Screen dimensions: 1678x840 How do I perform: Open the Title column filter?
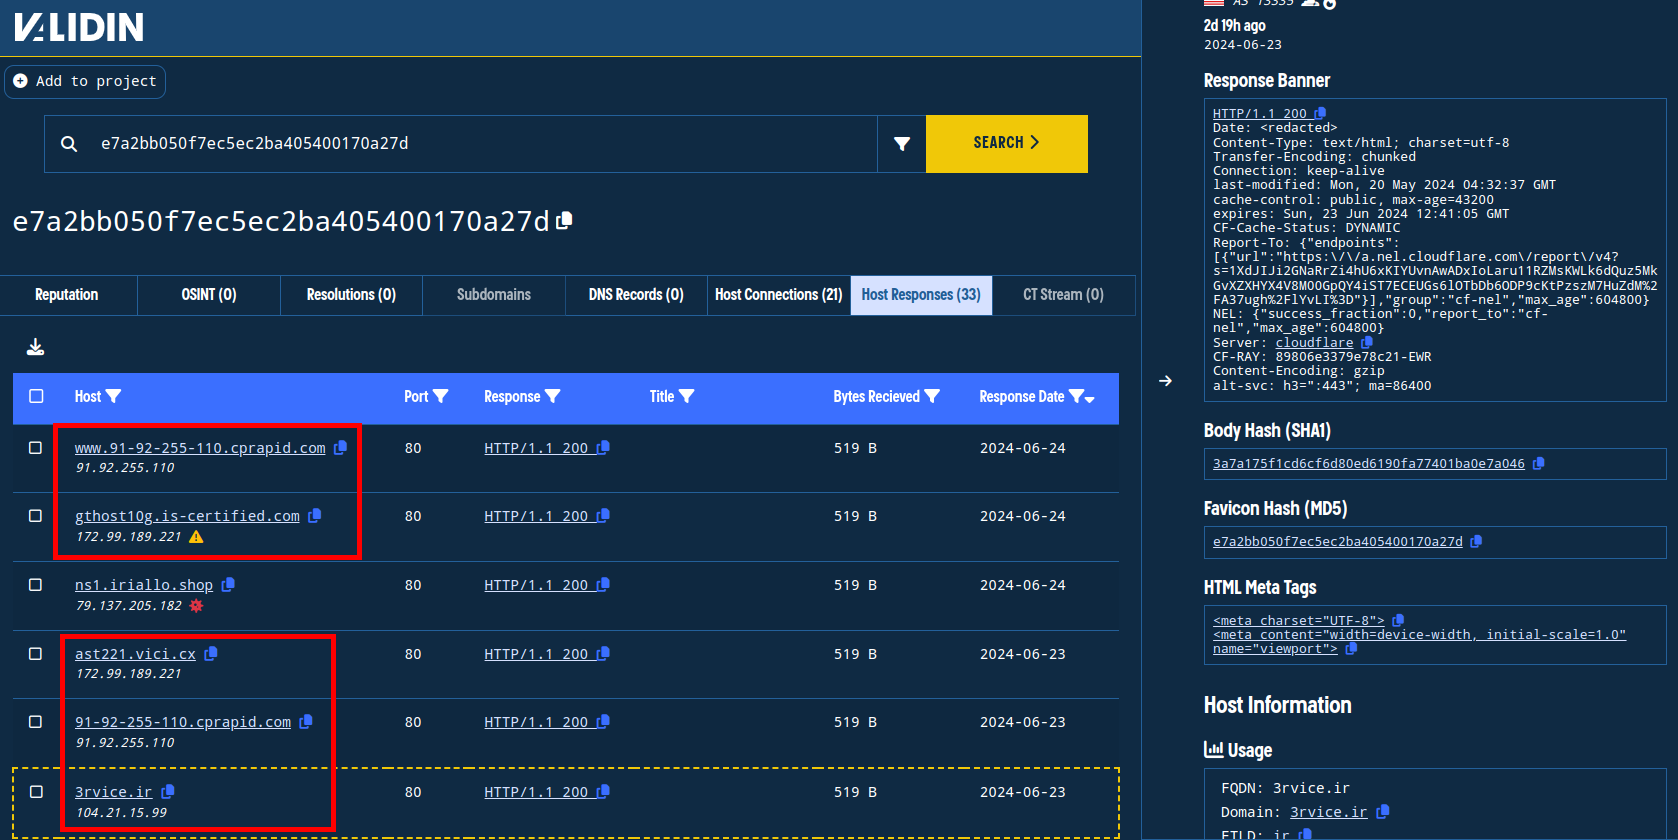coord(686,397)
